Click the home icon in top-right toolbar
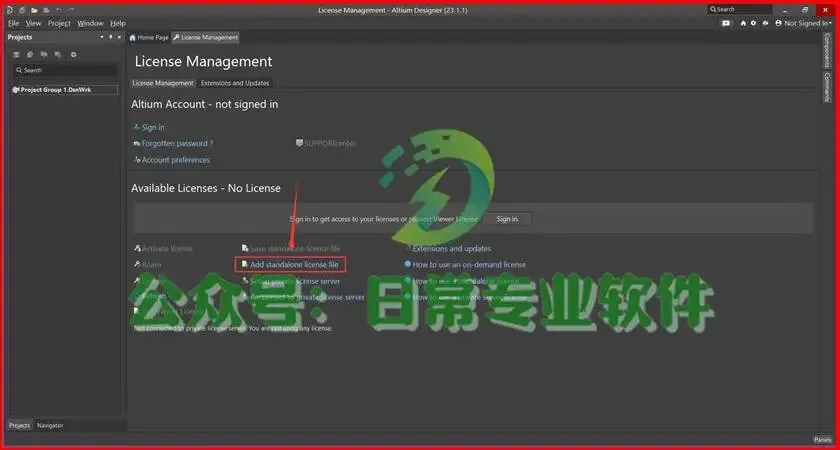This screenshot has height=450, width=840. pyautogui.click(x=743, y=24)
